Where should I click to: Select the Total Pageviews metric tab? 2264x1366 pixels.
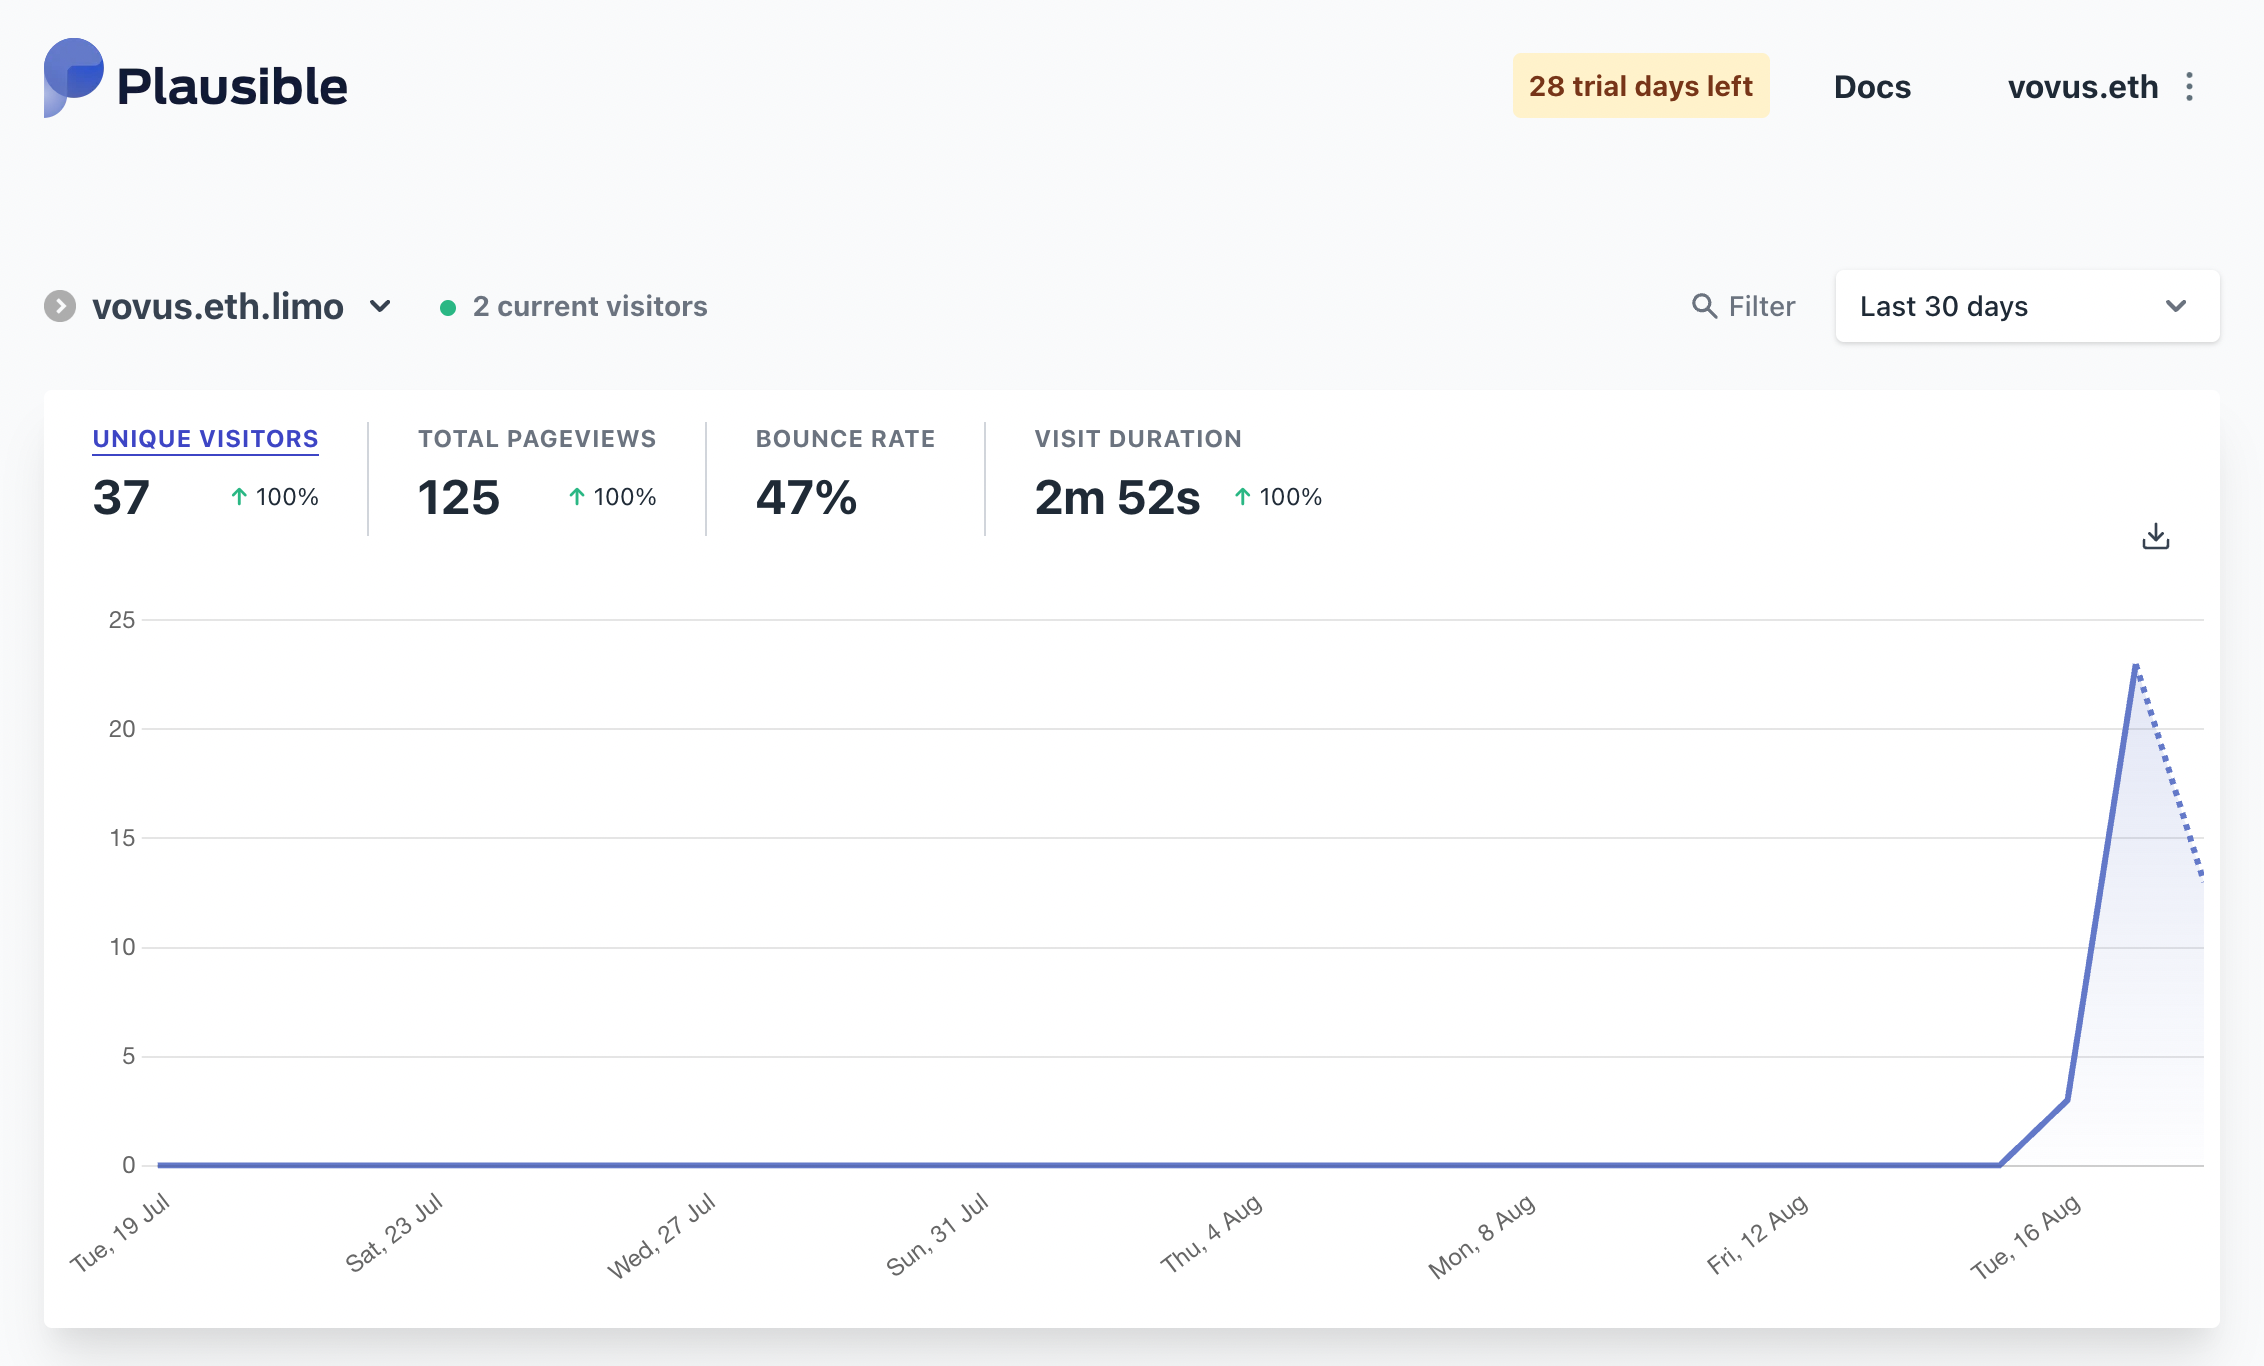click(x=537, y=439)
